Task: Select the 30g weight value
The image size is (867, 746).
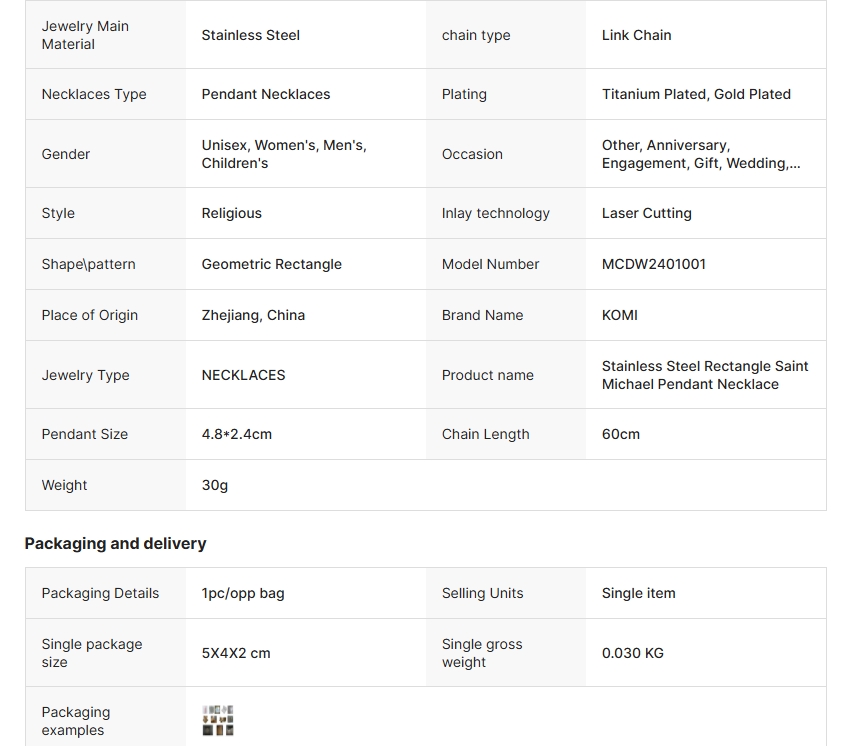Action: pyautogui.click(x=214, y=485)
